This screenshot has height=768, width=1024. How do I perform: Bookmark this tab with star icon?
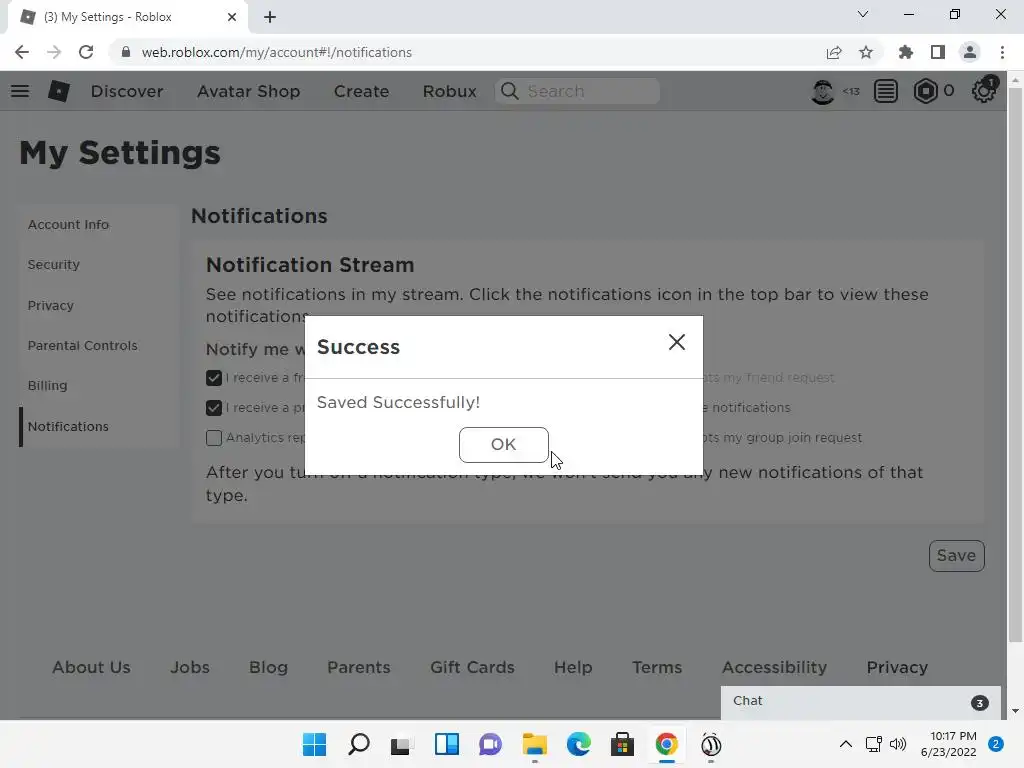point(866,52)
